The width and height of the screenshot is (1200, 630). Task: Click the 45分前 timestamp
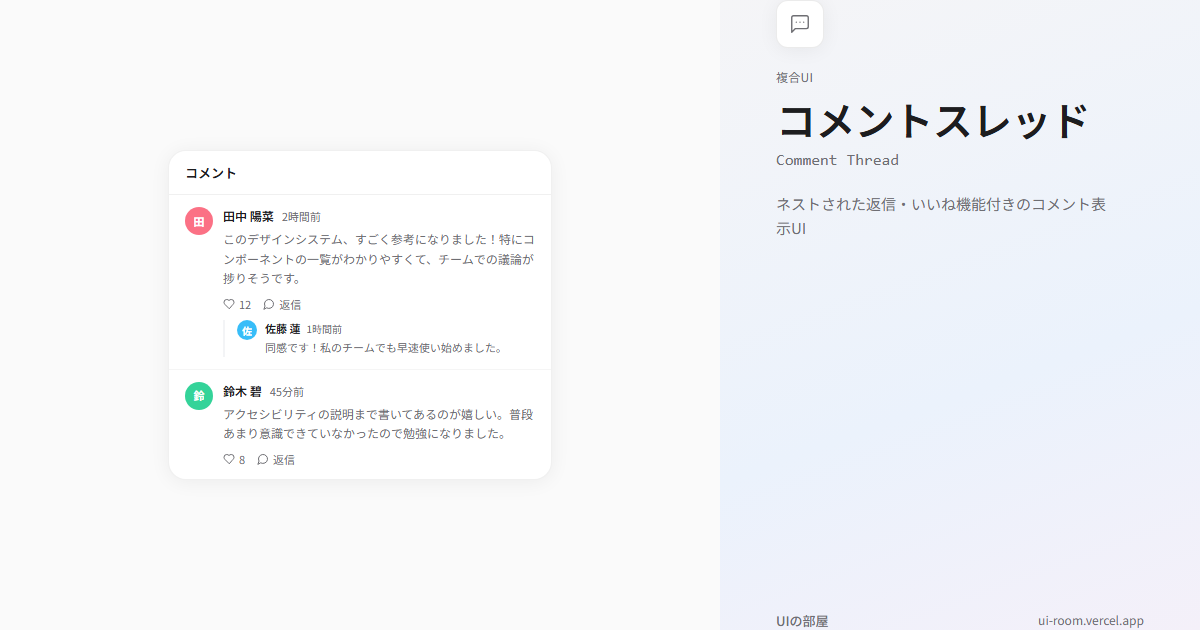click(x=287, y=392)
